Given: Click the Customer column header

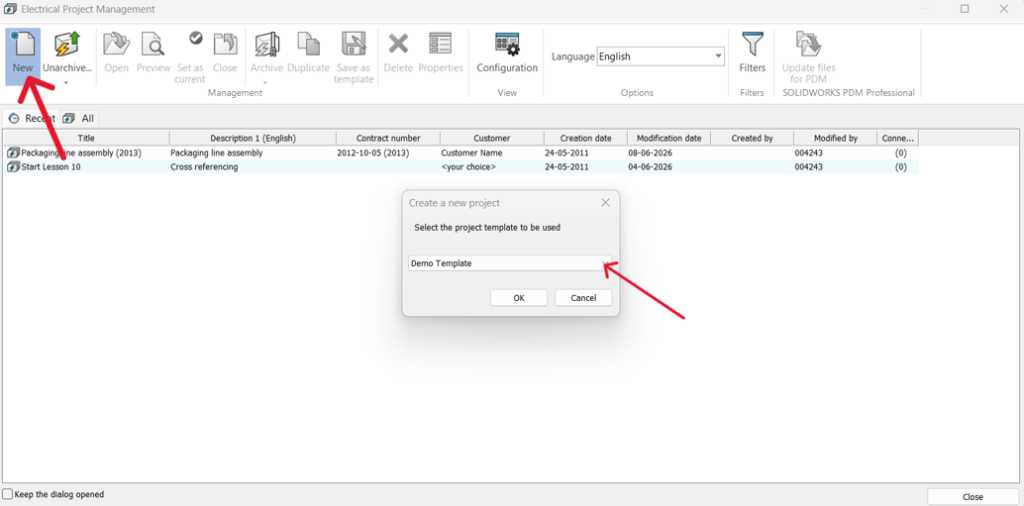Looking at the screenshot, I should pos(492,138).
